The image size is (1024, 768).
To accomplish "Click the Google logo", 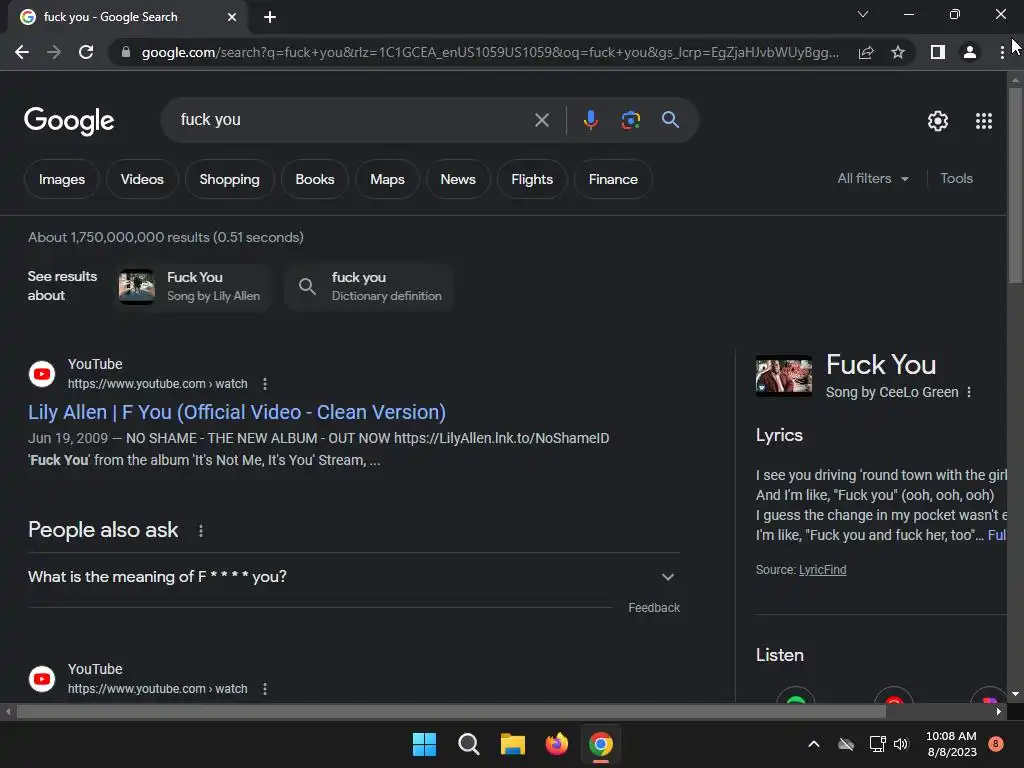I will coord(69,121).
